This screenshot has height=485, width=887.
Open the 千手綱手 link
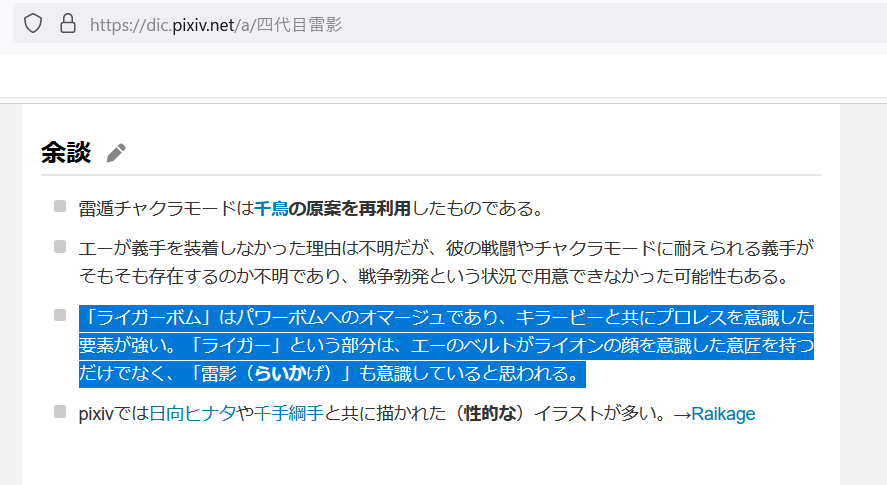point(289,414)
